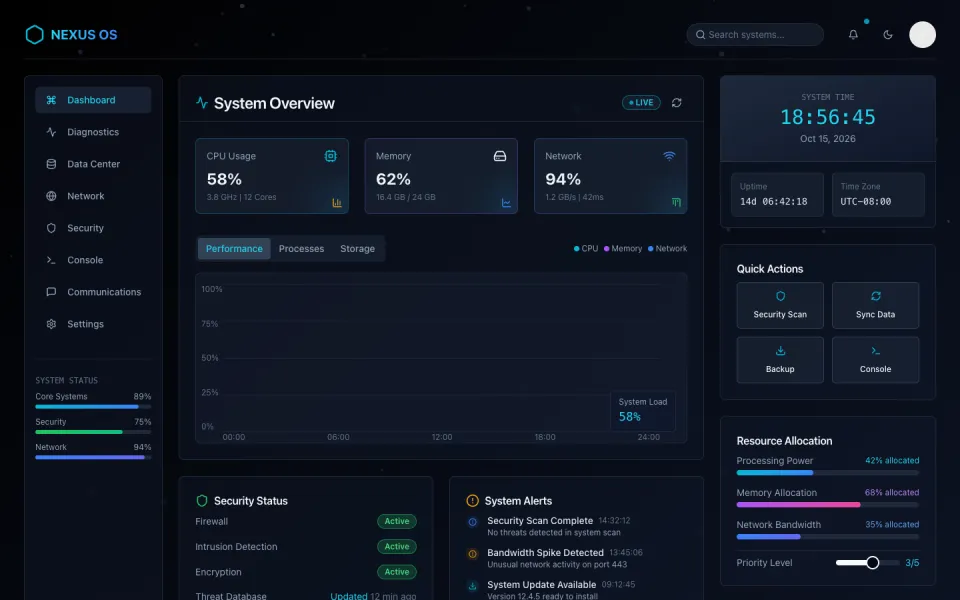960x600 pixels.
Task: Toggle the Memory legend series
Action: (623, 249)
